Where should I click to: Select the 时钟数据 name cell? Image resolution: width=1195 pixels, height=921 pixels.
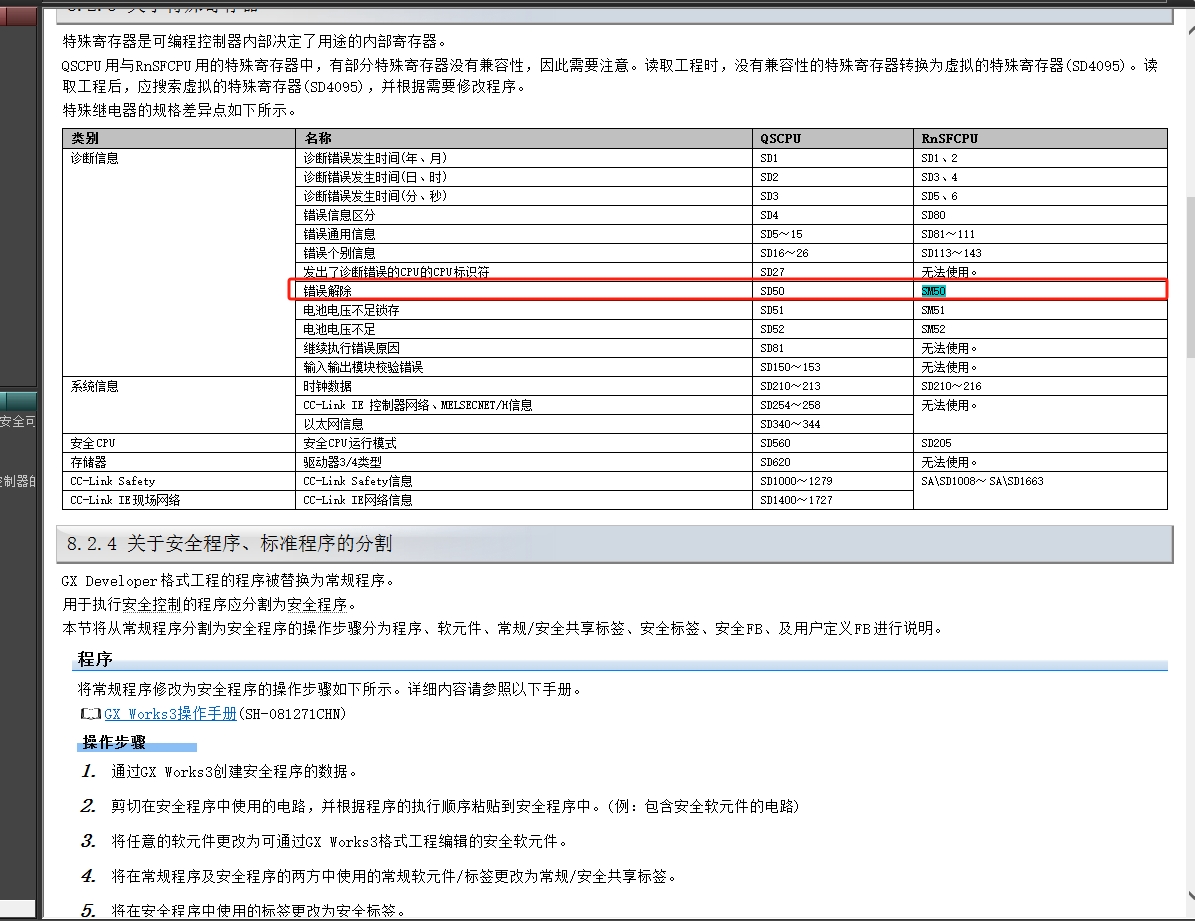327,386
